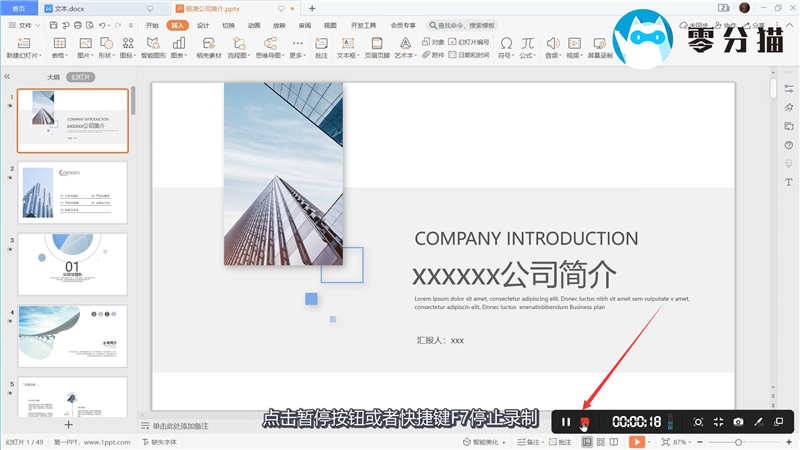Screen dimensions: 800x450
Task: Stop recording with the red square button
Action: pyautogui.click(x=585, y=422)
